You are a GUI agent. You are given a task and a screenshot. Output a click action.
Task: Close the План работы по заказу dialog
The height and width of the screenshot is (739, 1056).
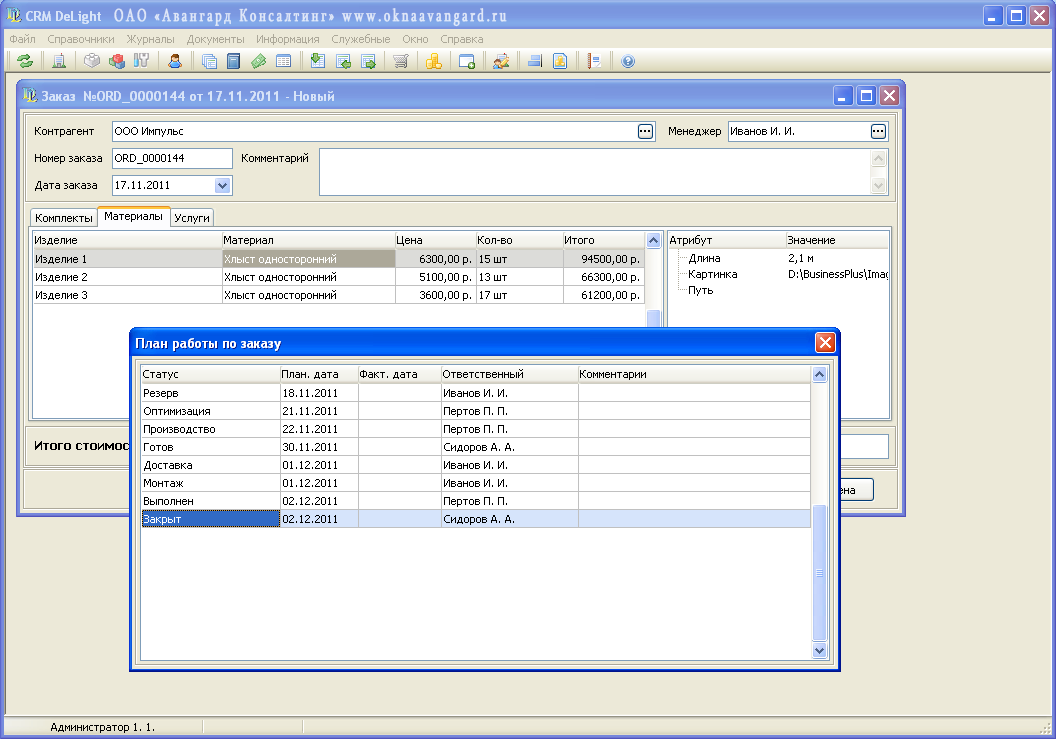825,343
